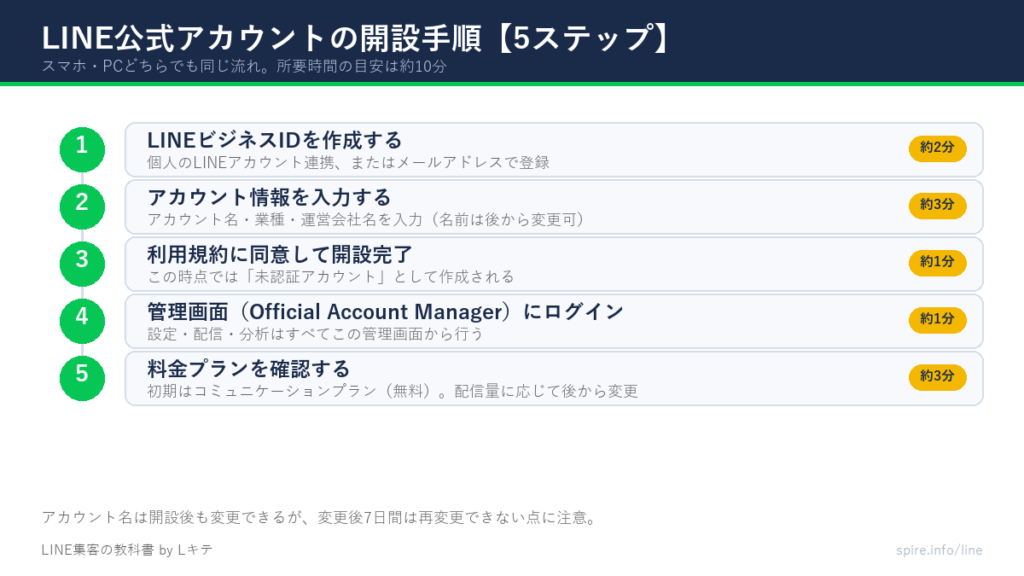Select the 約2分 badge on step 1

coord(937,148)
